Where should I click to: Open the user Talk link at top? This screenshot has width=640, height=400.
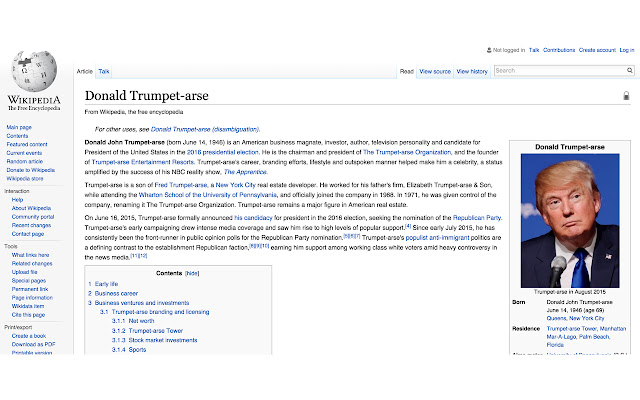click(x=534, y=50)
